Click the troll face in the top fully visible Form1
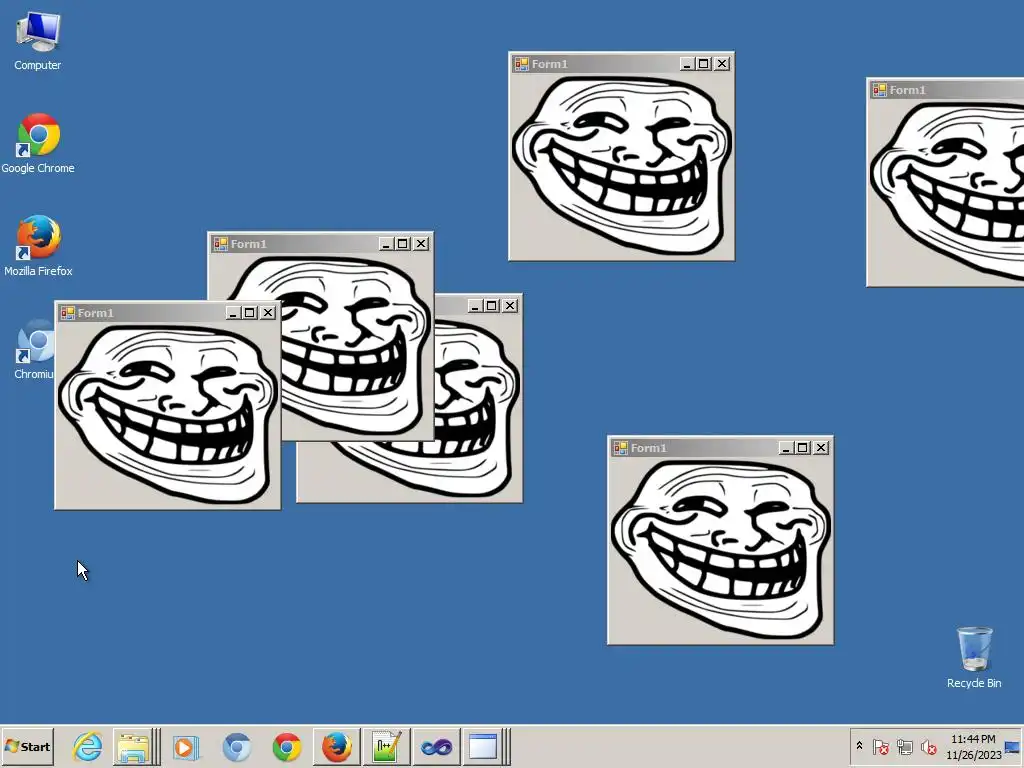This screenshot has height=768, width=1024. [621, 165]
